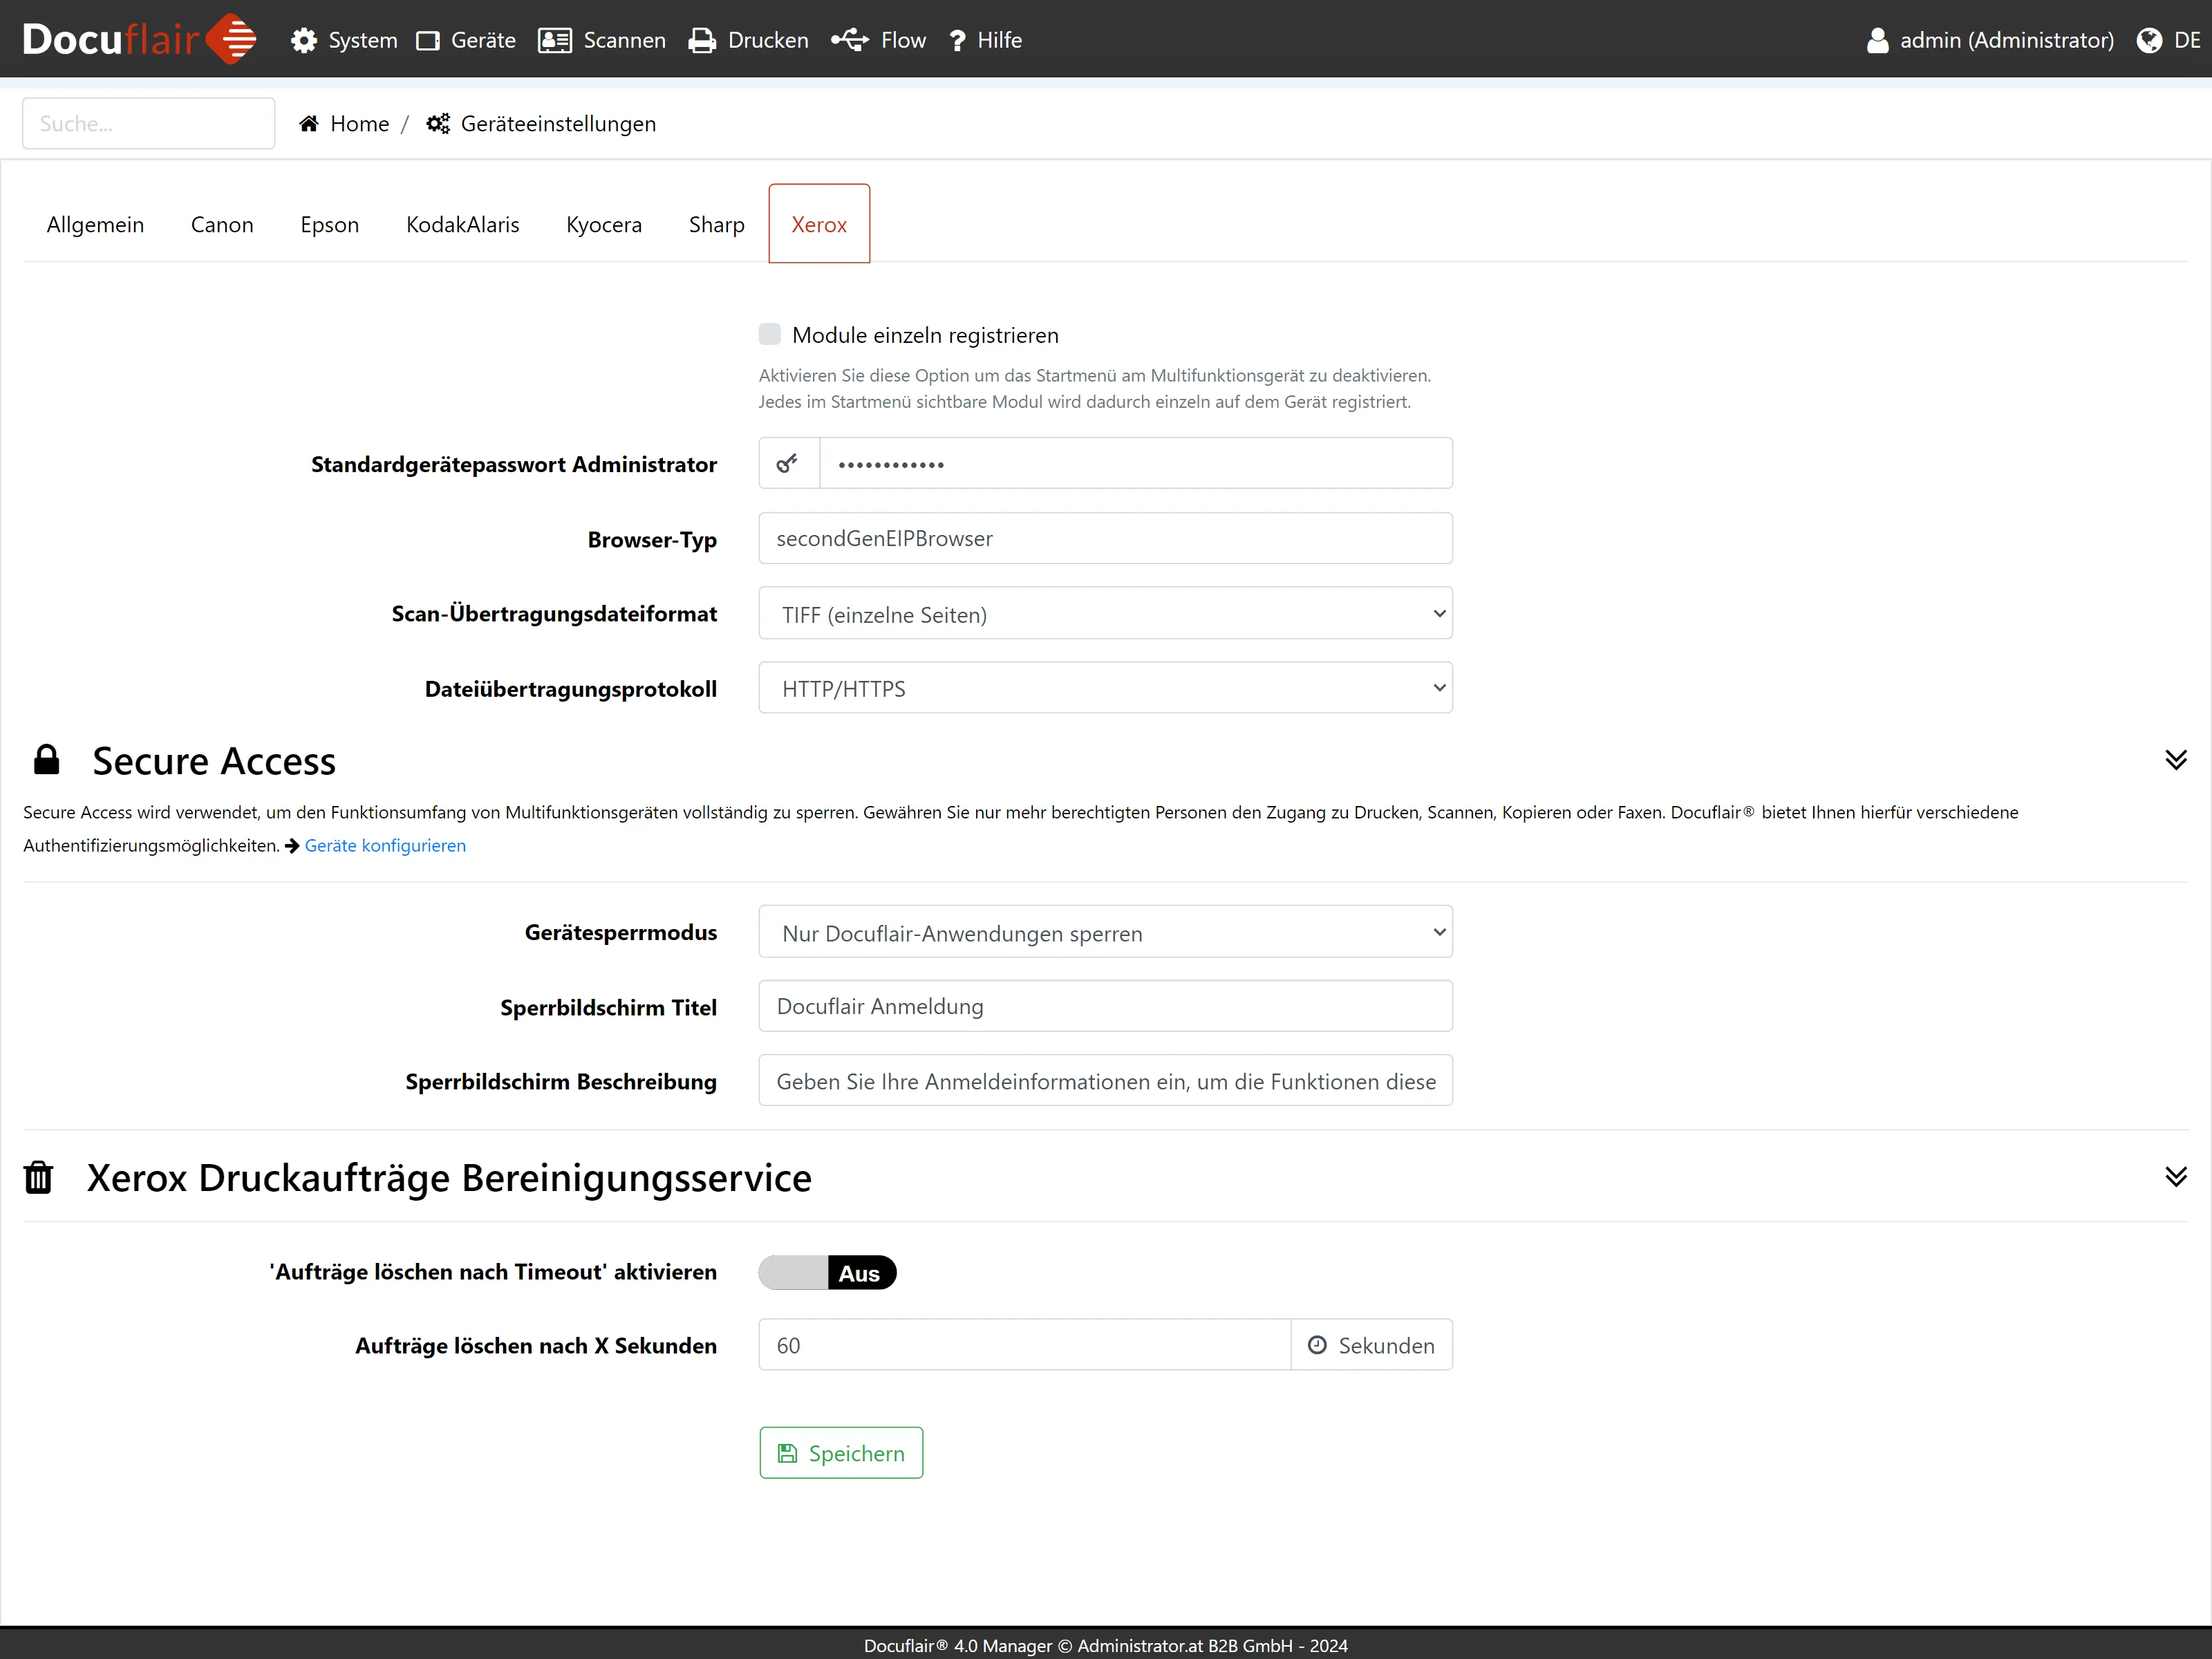Click the Flow USB icon

850,40
